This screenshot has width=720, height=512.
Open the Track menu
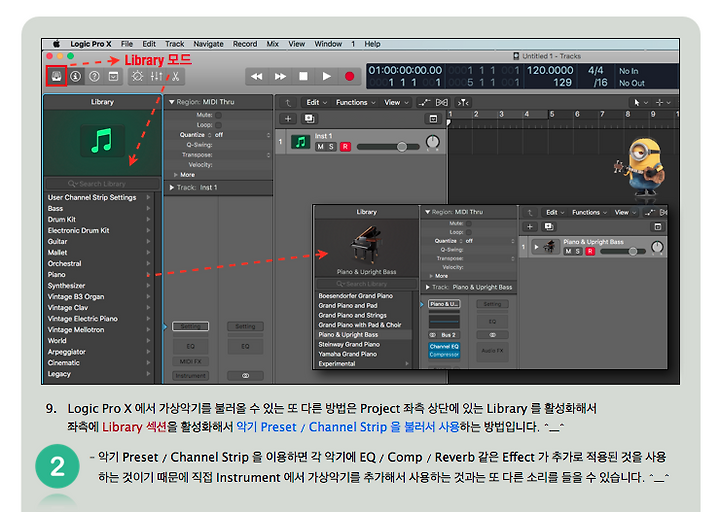tap(174, 44)
